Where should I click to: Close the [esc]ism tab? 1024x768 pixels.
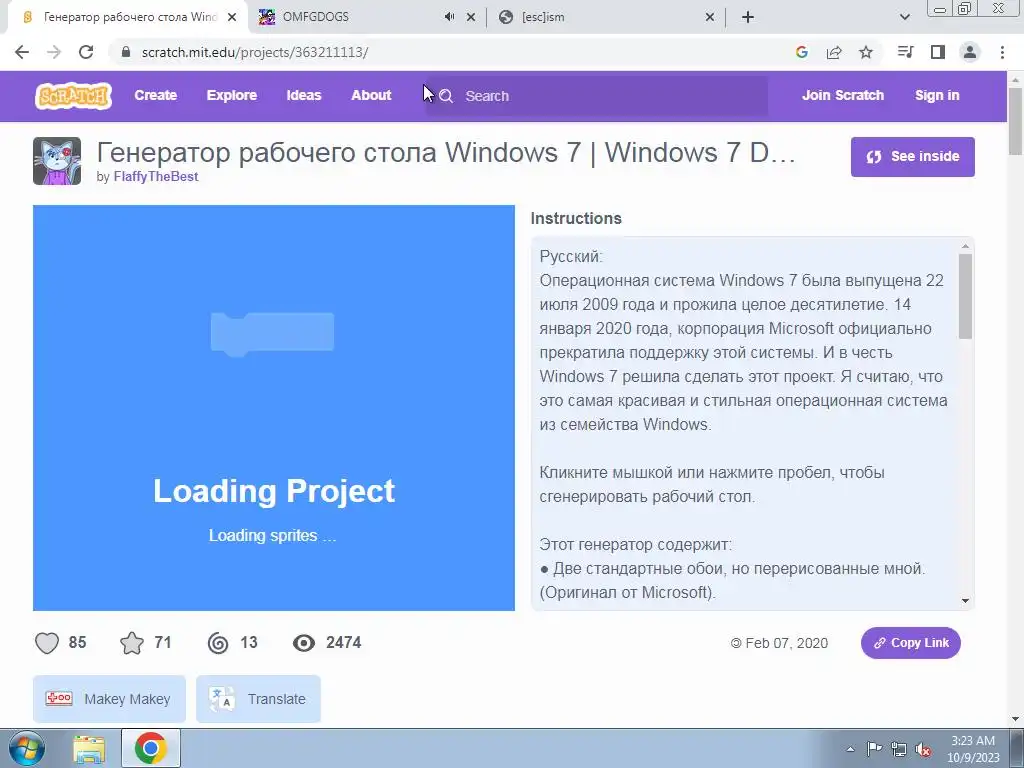click(x=710, y=17)
